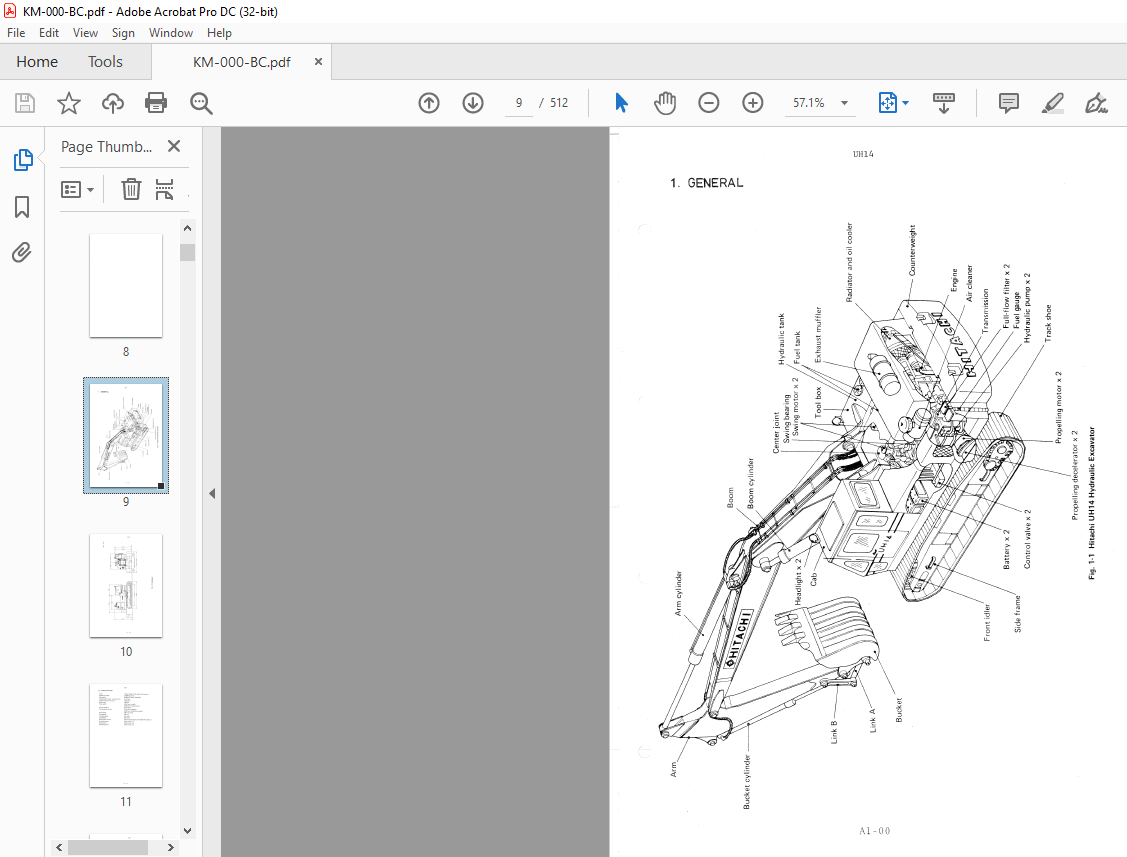Open the Window menu
Screen dimensions: 1127x857
pos(170,32)
